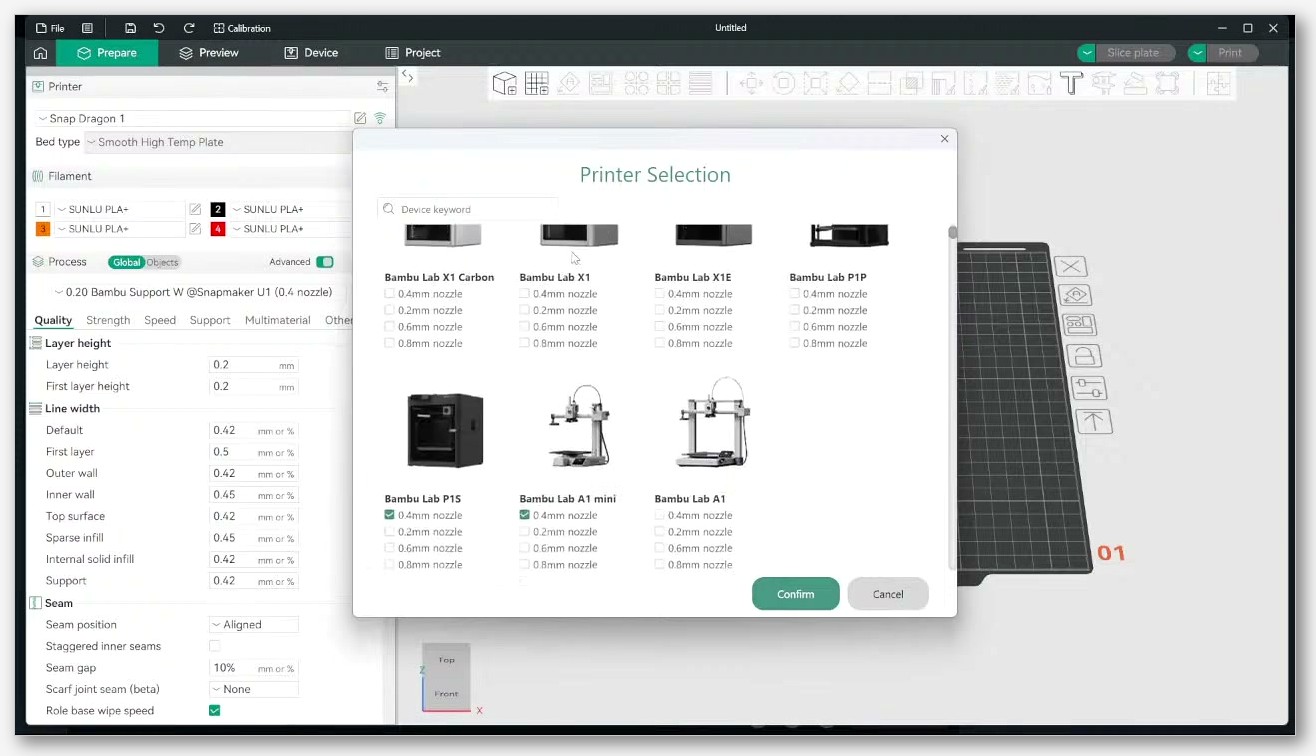Click the second title-bar icon beside File
Image resolution: width=1316 pixels, height=756 pixels.
pyautogui.click(x=87, y=28)
